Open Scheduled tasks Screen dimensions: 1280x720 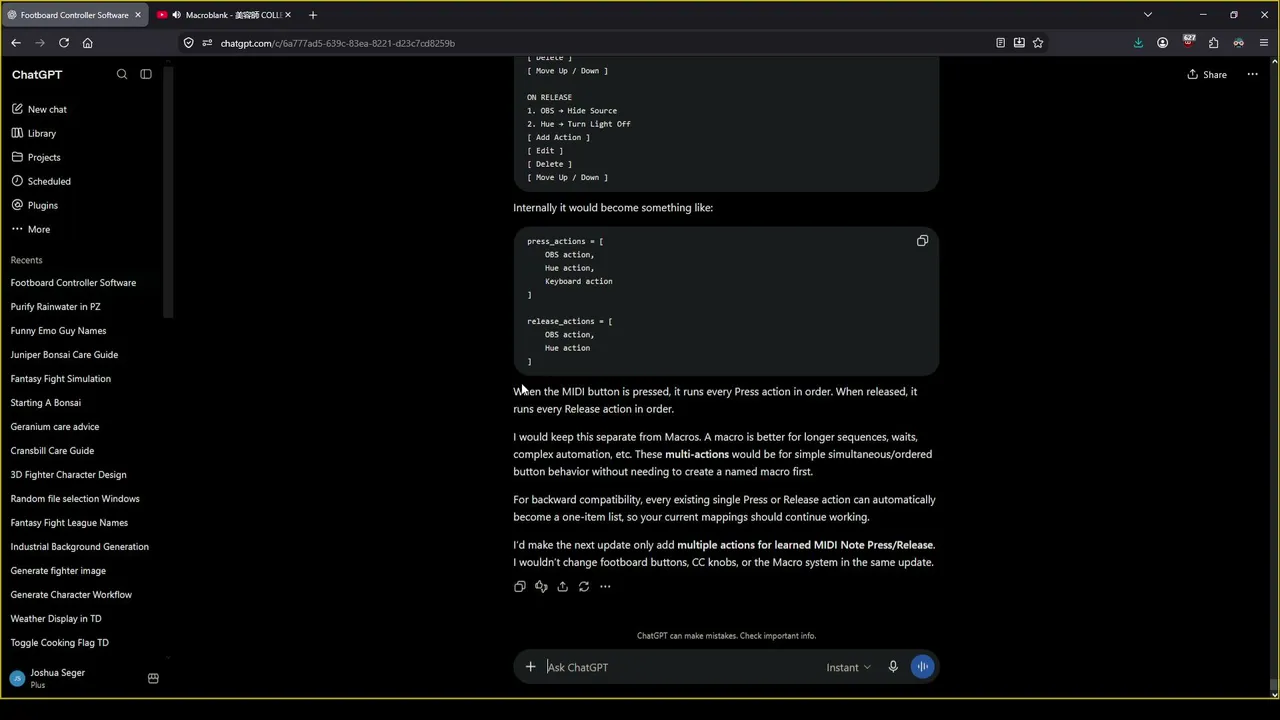(x=40, y=181)
